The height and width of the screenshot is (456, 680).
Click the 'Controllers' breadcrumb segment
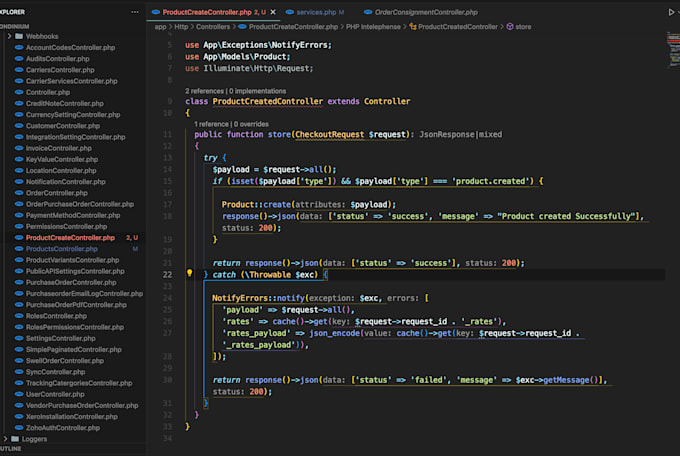[213, 27]
